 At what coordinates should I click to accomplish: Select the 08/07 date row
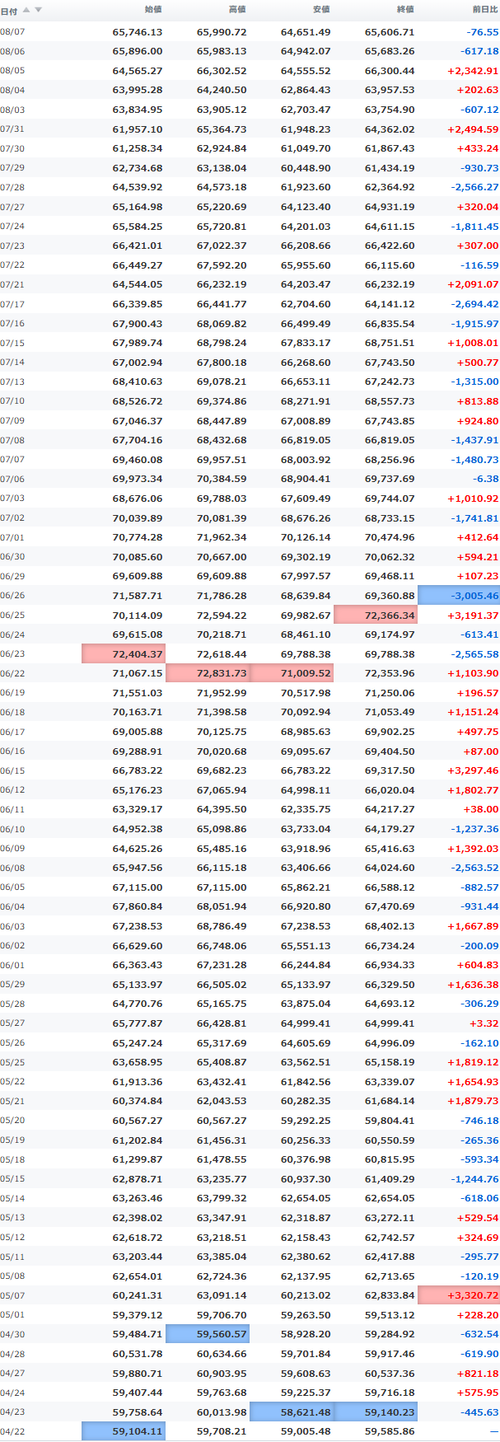(x=250, y=32)
